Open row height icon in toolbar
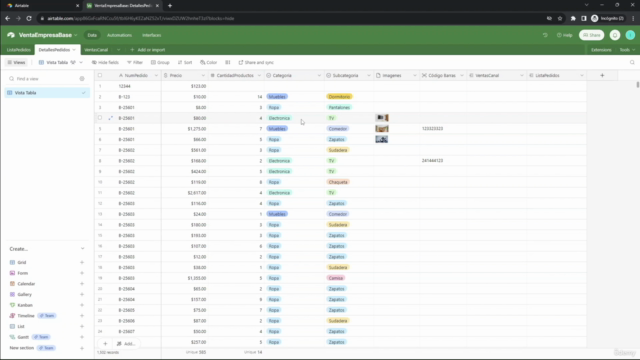This screenshot has height=360, width=640. click(228, 62)
